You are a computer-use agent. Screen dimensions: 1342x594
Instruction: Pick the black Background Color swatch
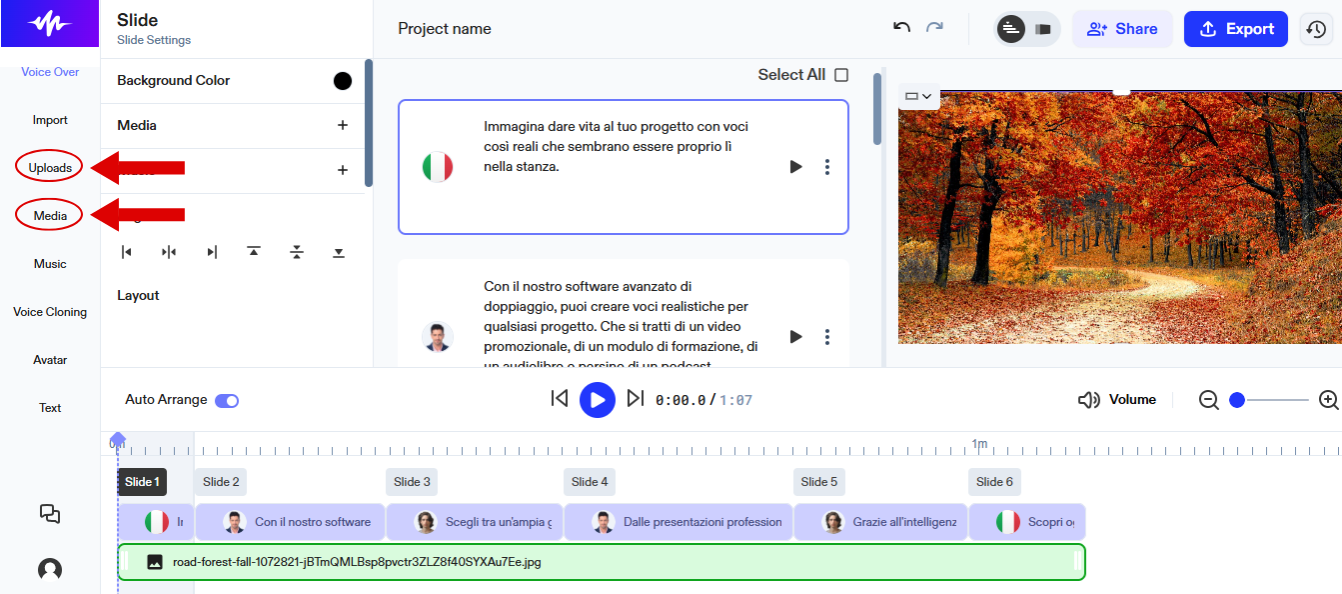(342, 81)
